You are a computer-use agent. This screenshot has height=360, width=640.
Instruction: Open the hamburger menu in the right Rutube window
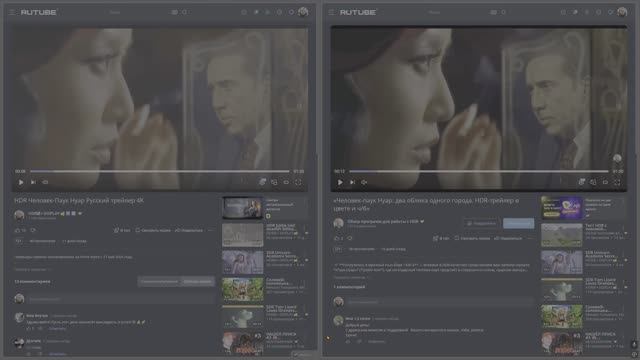tap(331, 12)
